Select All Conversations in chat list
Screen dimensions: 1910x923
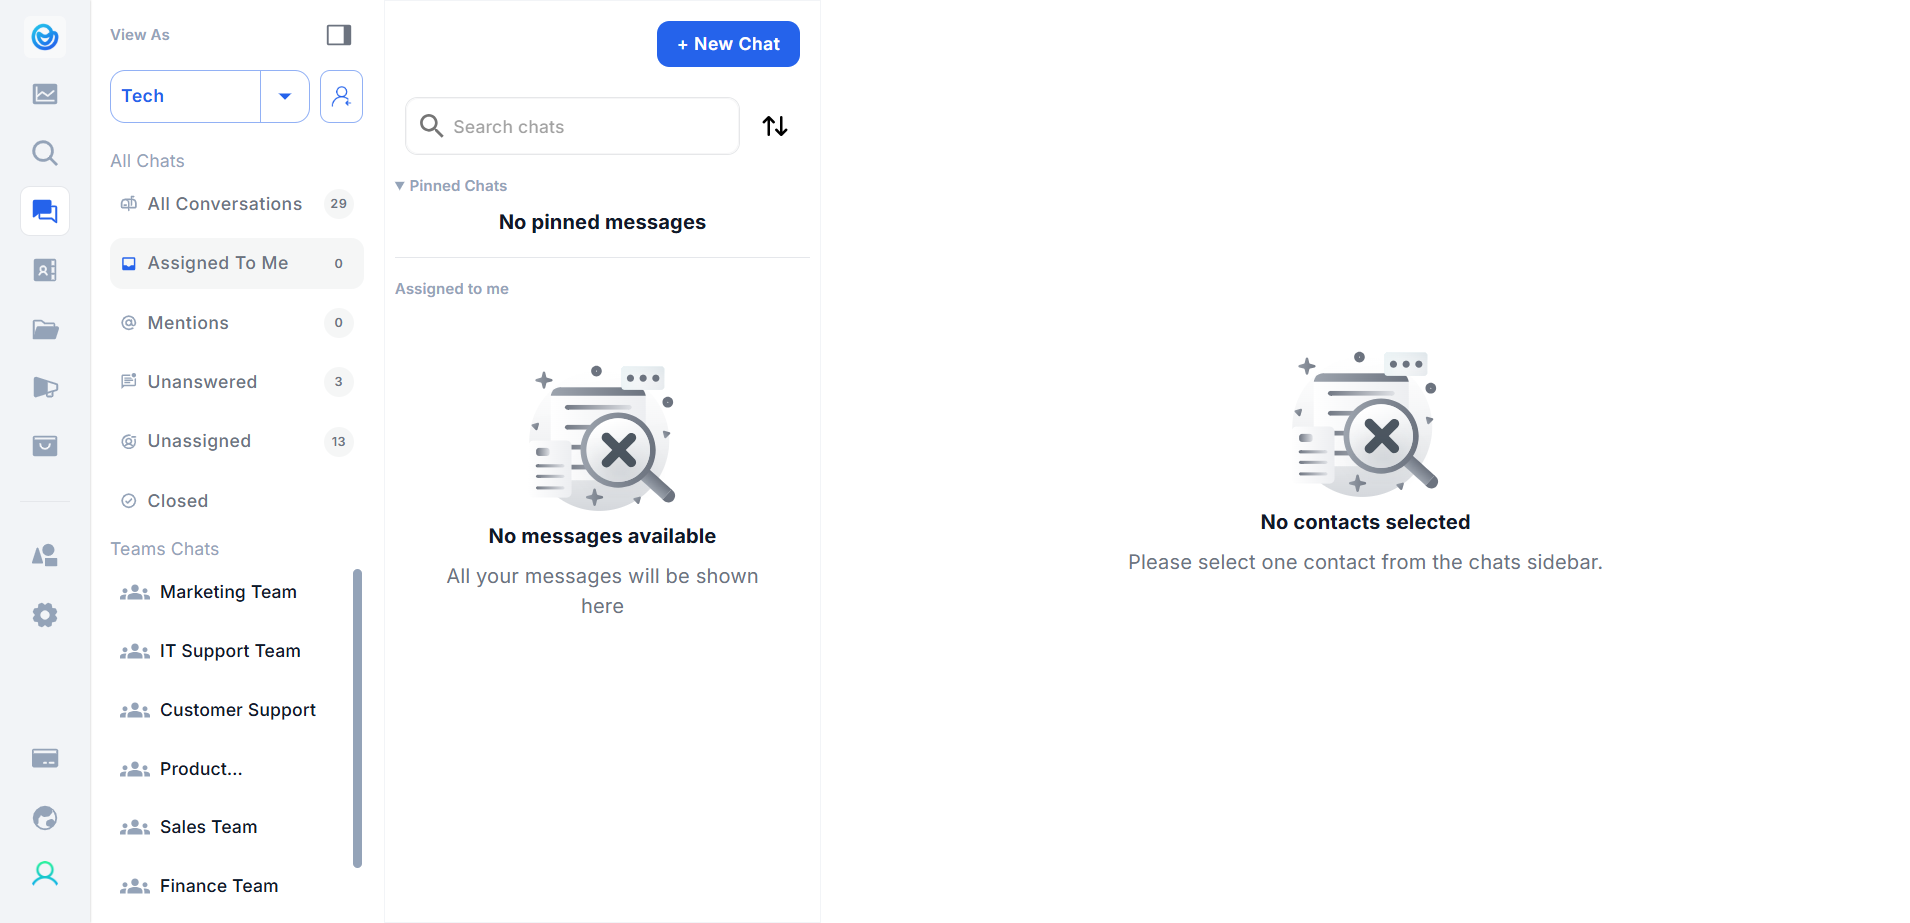(225, 204)
